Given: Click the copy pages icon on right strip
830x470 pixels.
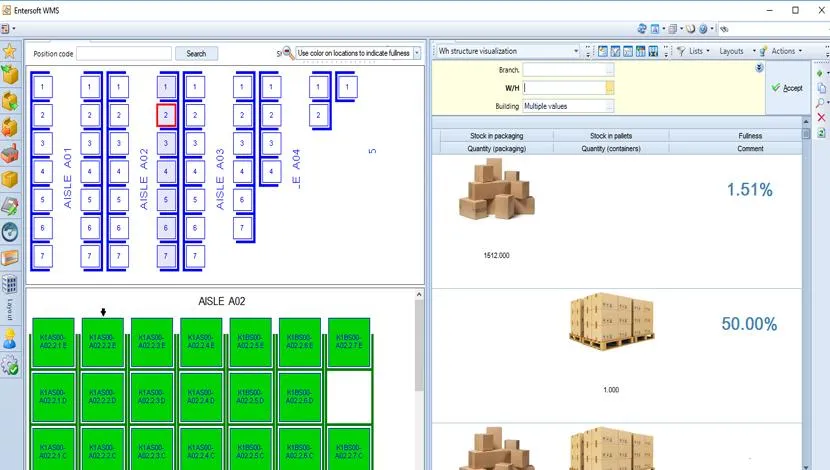Looking at the screenshot, I should pos(822,88).
